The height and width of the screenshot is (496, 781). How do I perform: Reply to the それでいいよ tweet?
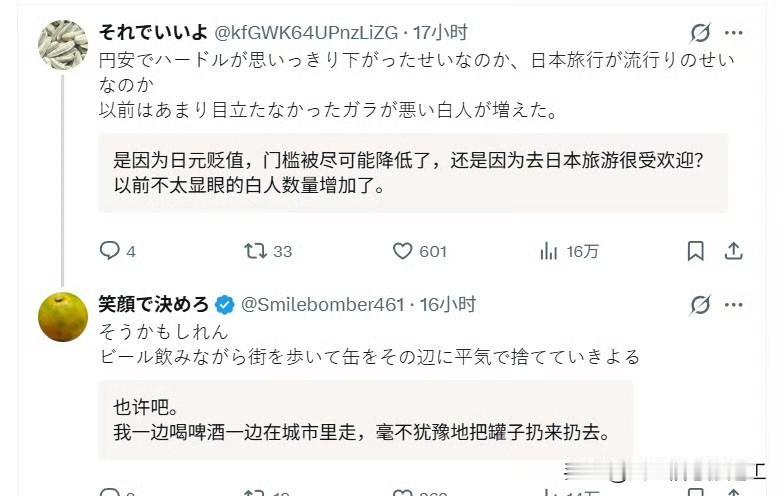[118, 250]
